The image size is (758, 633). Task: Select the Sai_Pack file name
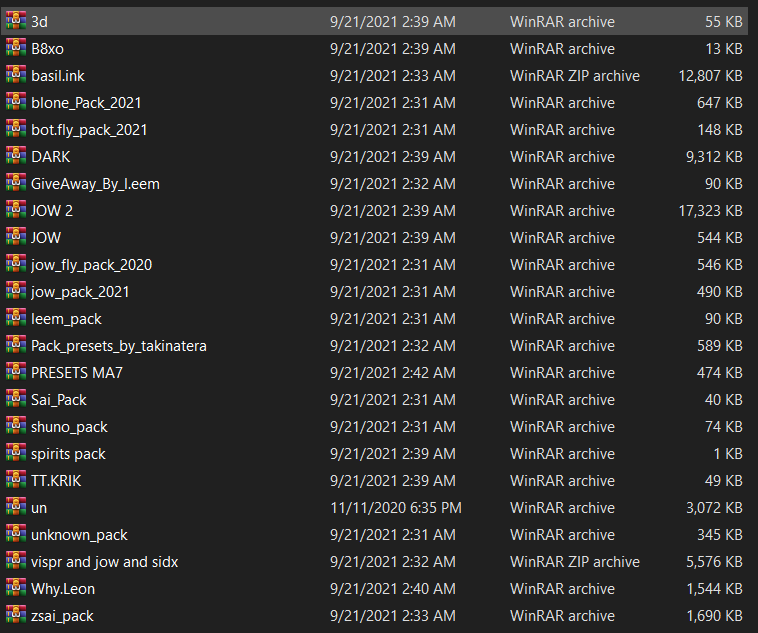58,400
